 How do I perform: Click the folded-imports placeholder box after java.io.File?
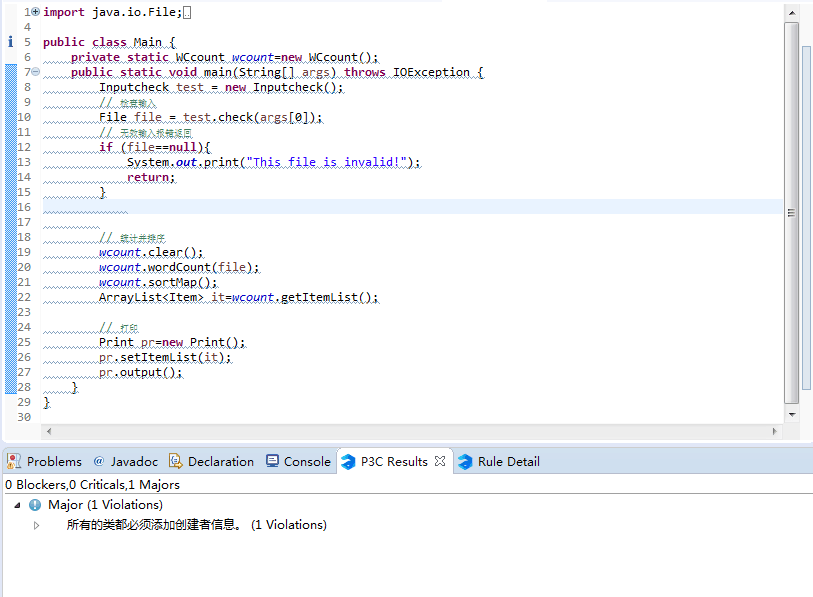click(x=186, y=12)
